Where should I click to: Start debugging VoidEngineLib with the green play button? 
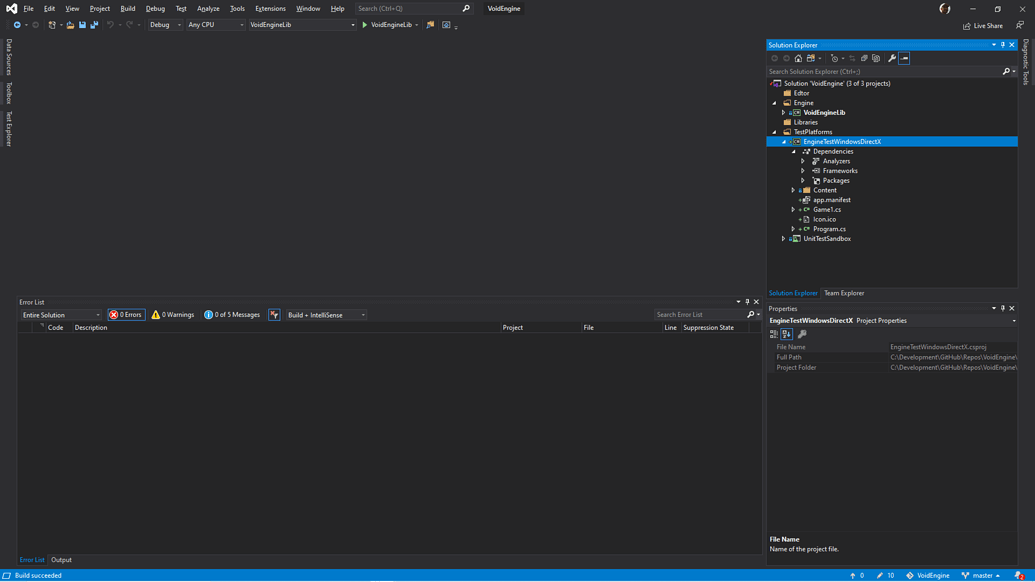(365, 25)
